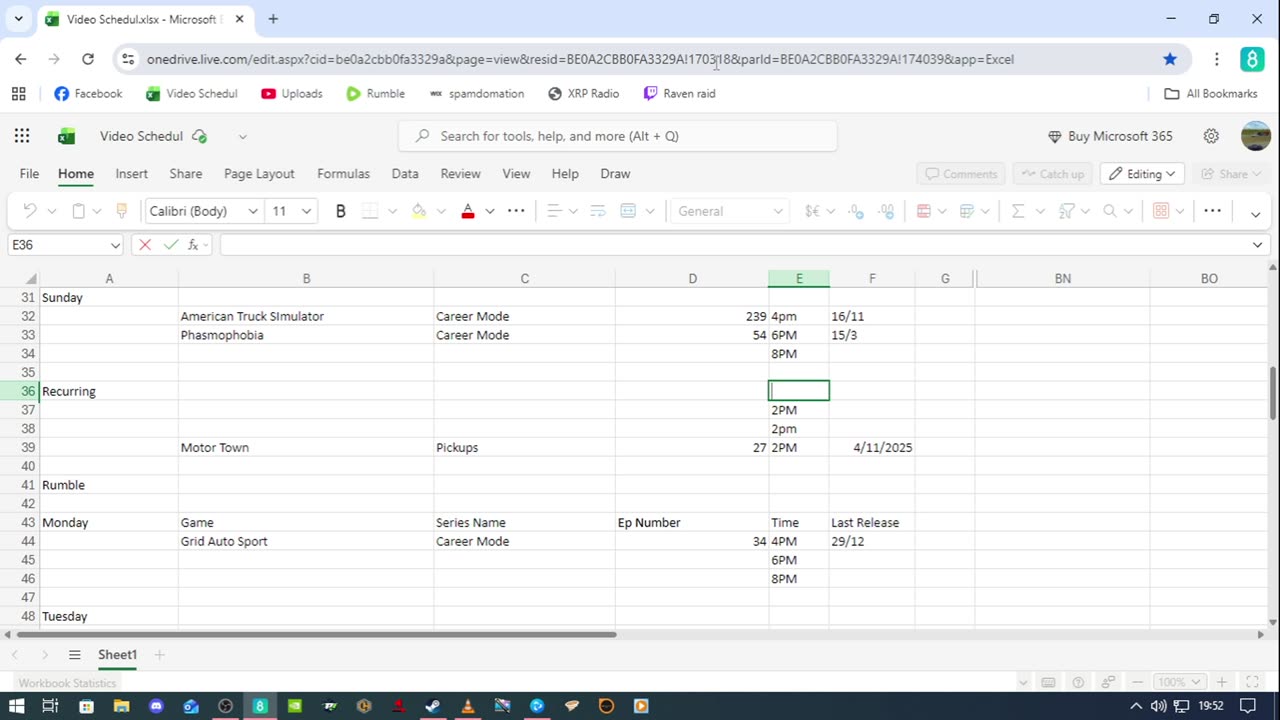Screen dimensions: 1280x720
Task: Open the ribbon overflow ellipsis menu
Action: [1212, 211]
